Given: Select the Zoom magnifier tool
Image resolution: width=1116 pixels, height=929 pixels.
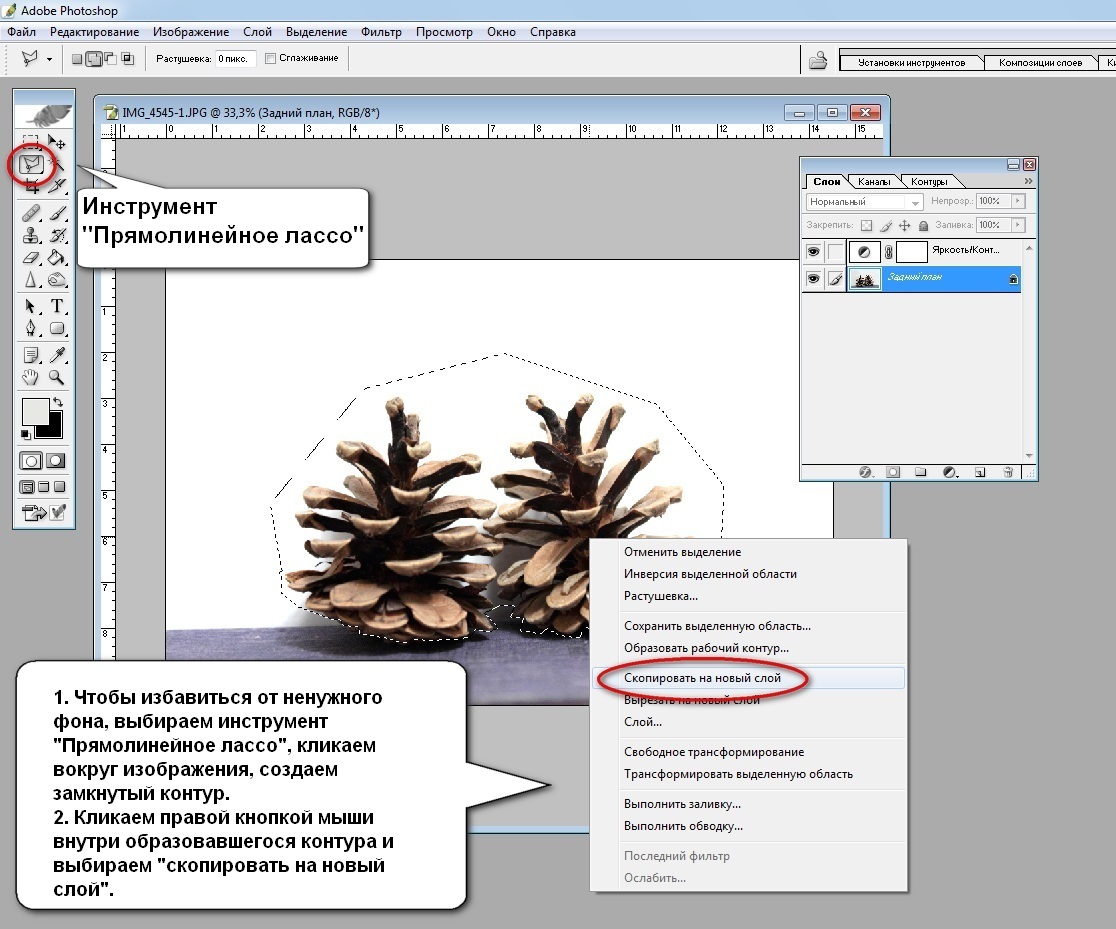Looking at the screenshot, I should [57, 377].
